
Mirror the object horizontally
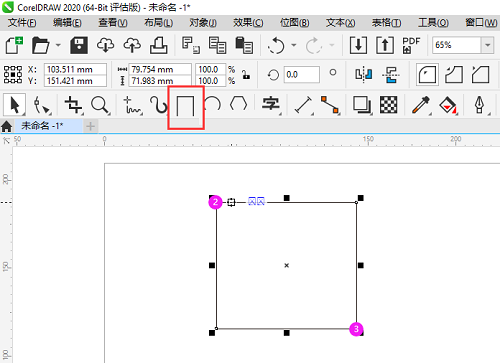pos(363,74)
